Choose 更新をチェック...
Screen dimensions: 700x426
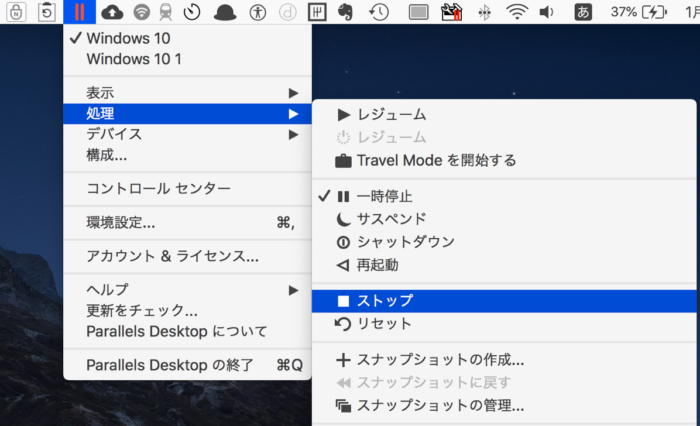(188, 310)
